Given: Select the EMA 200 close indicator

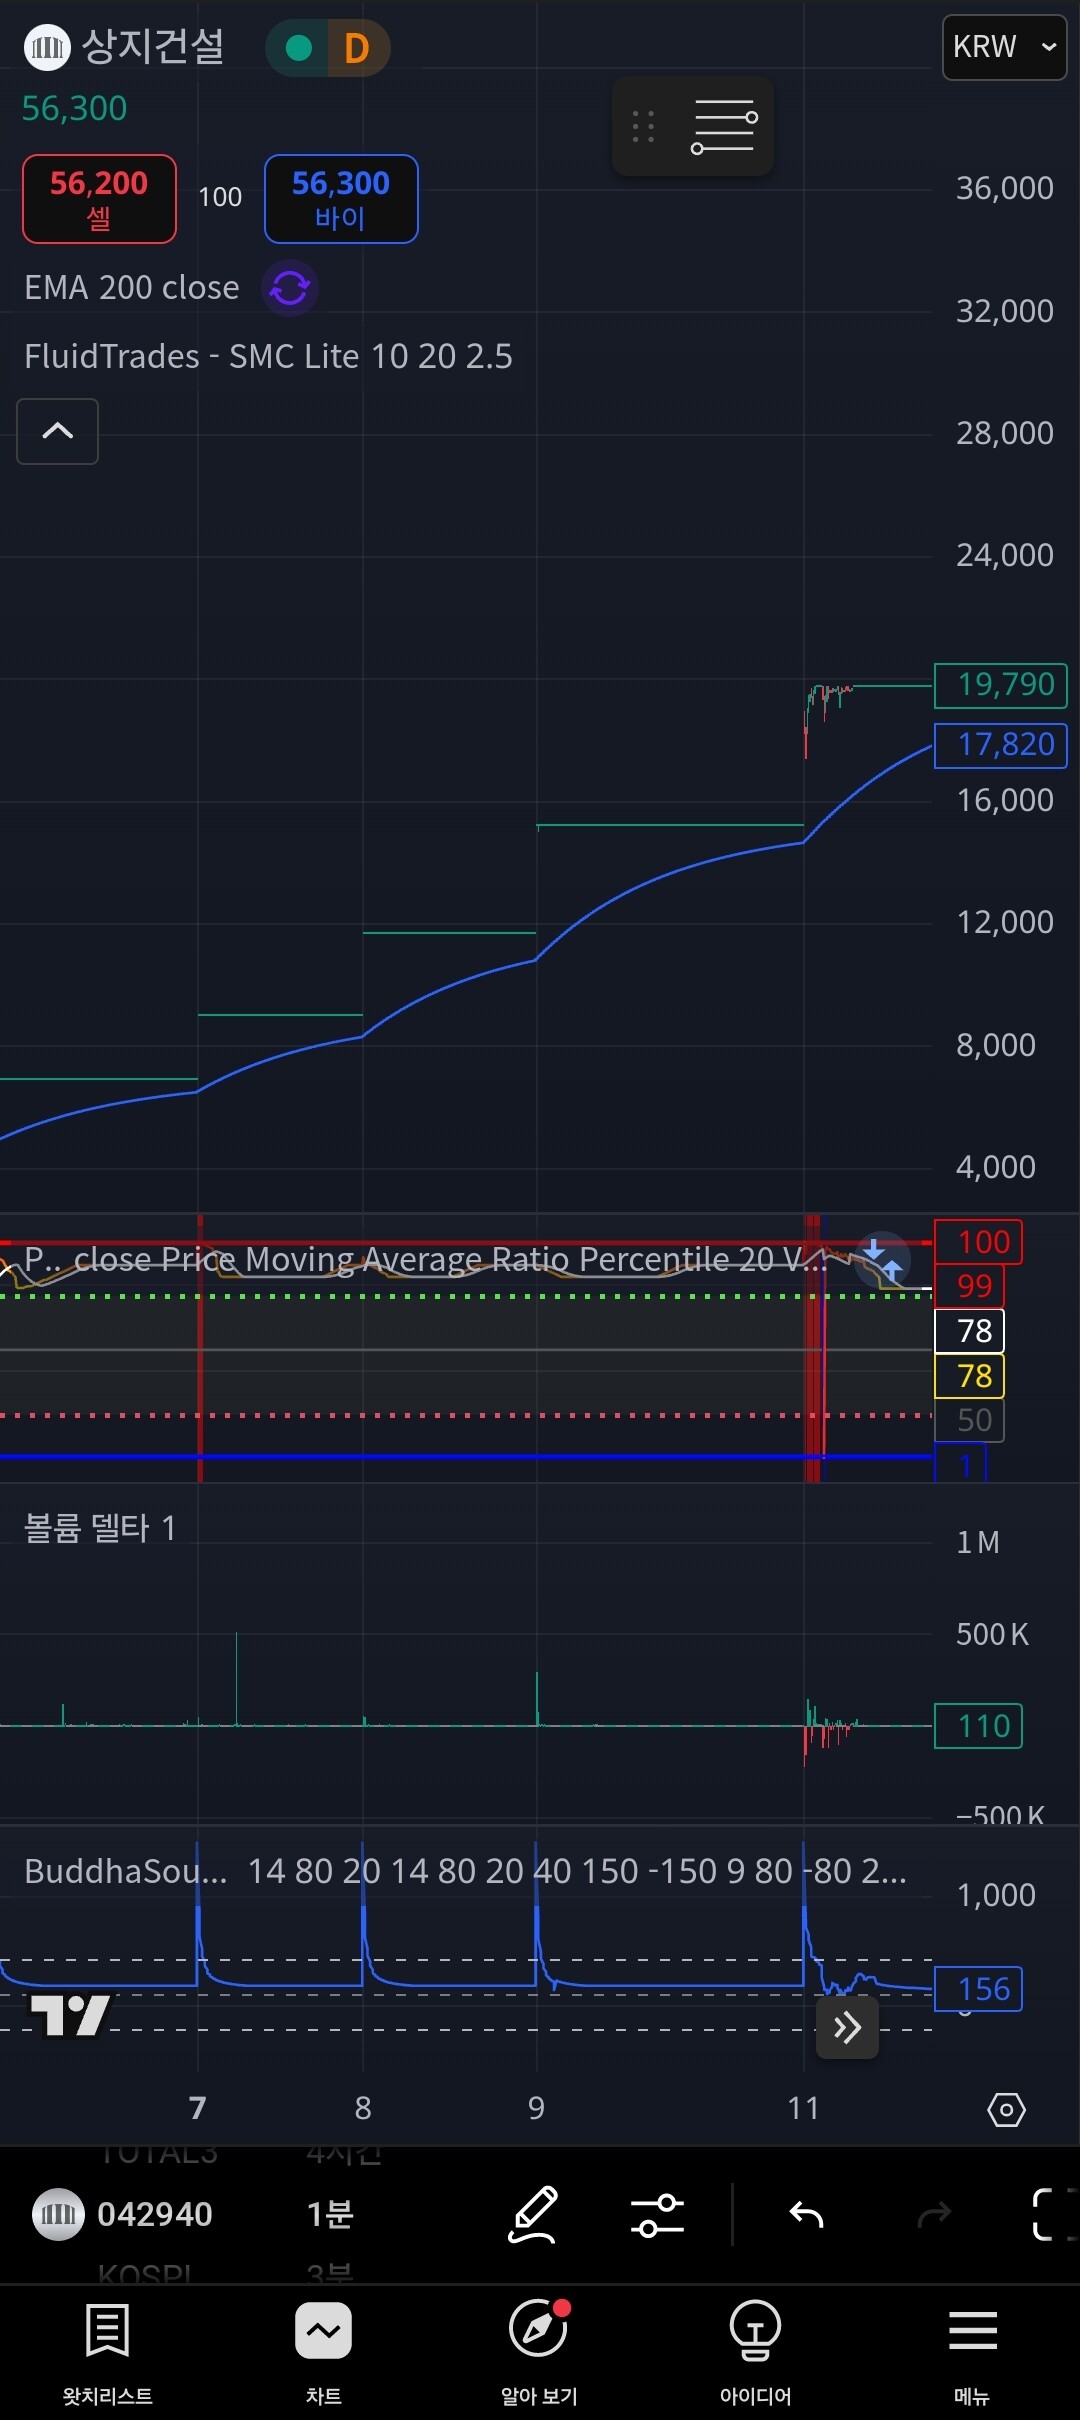Looking at the screenshot, I should point(132,288).
